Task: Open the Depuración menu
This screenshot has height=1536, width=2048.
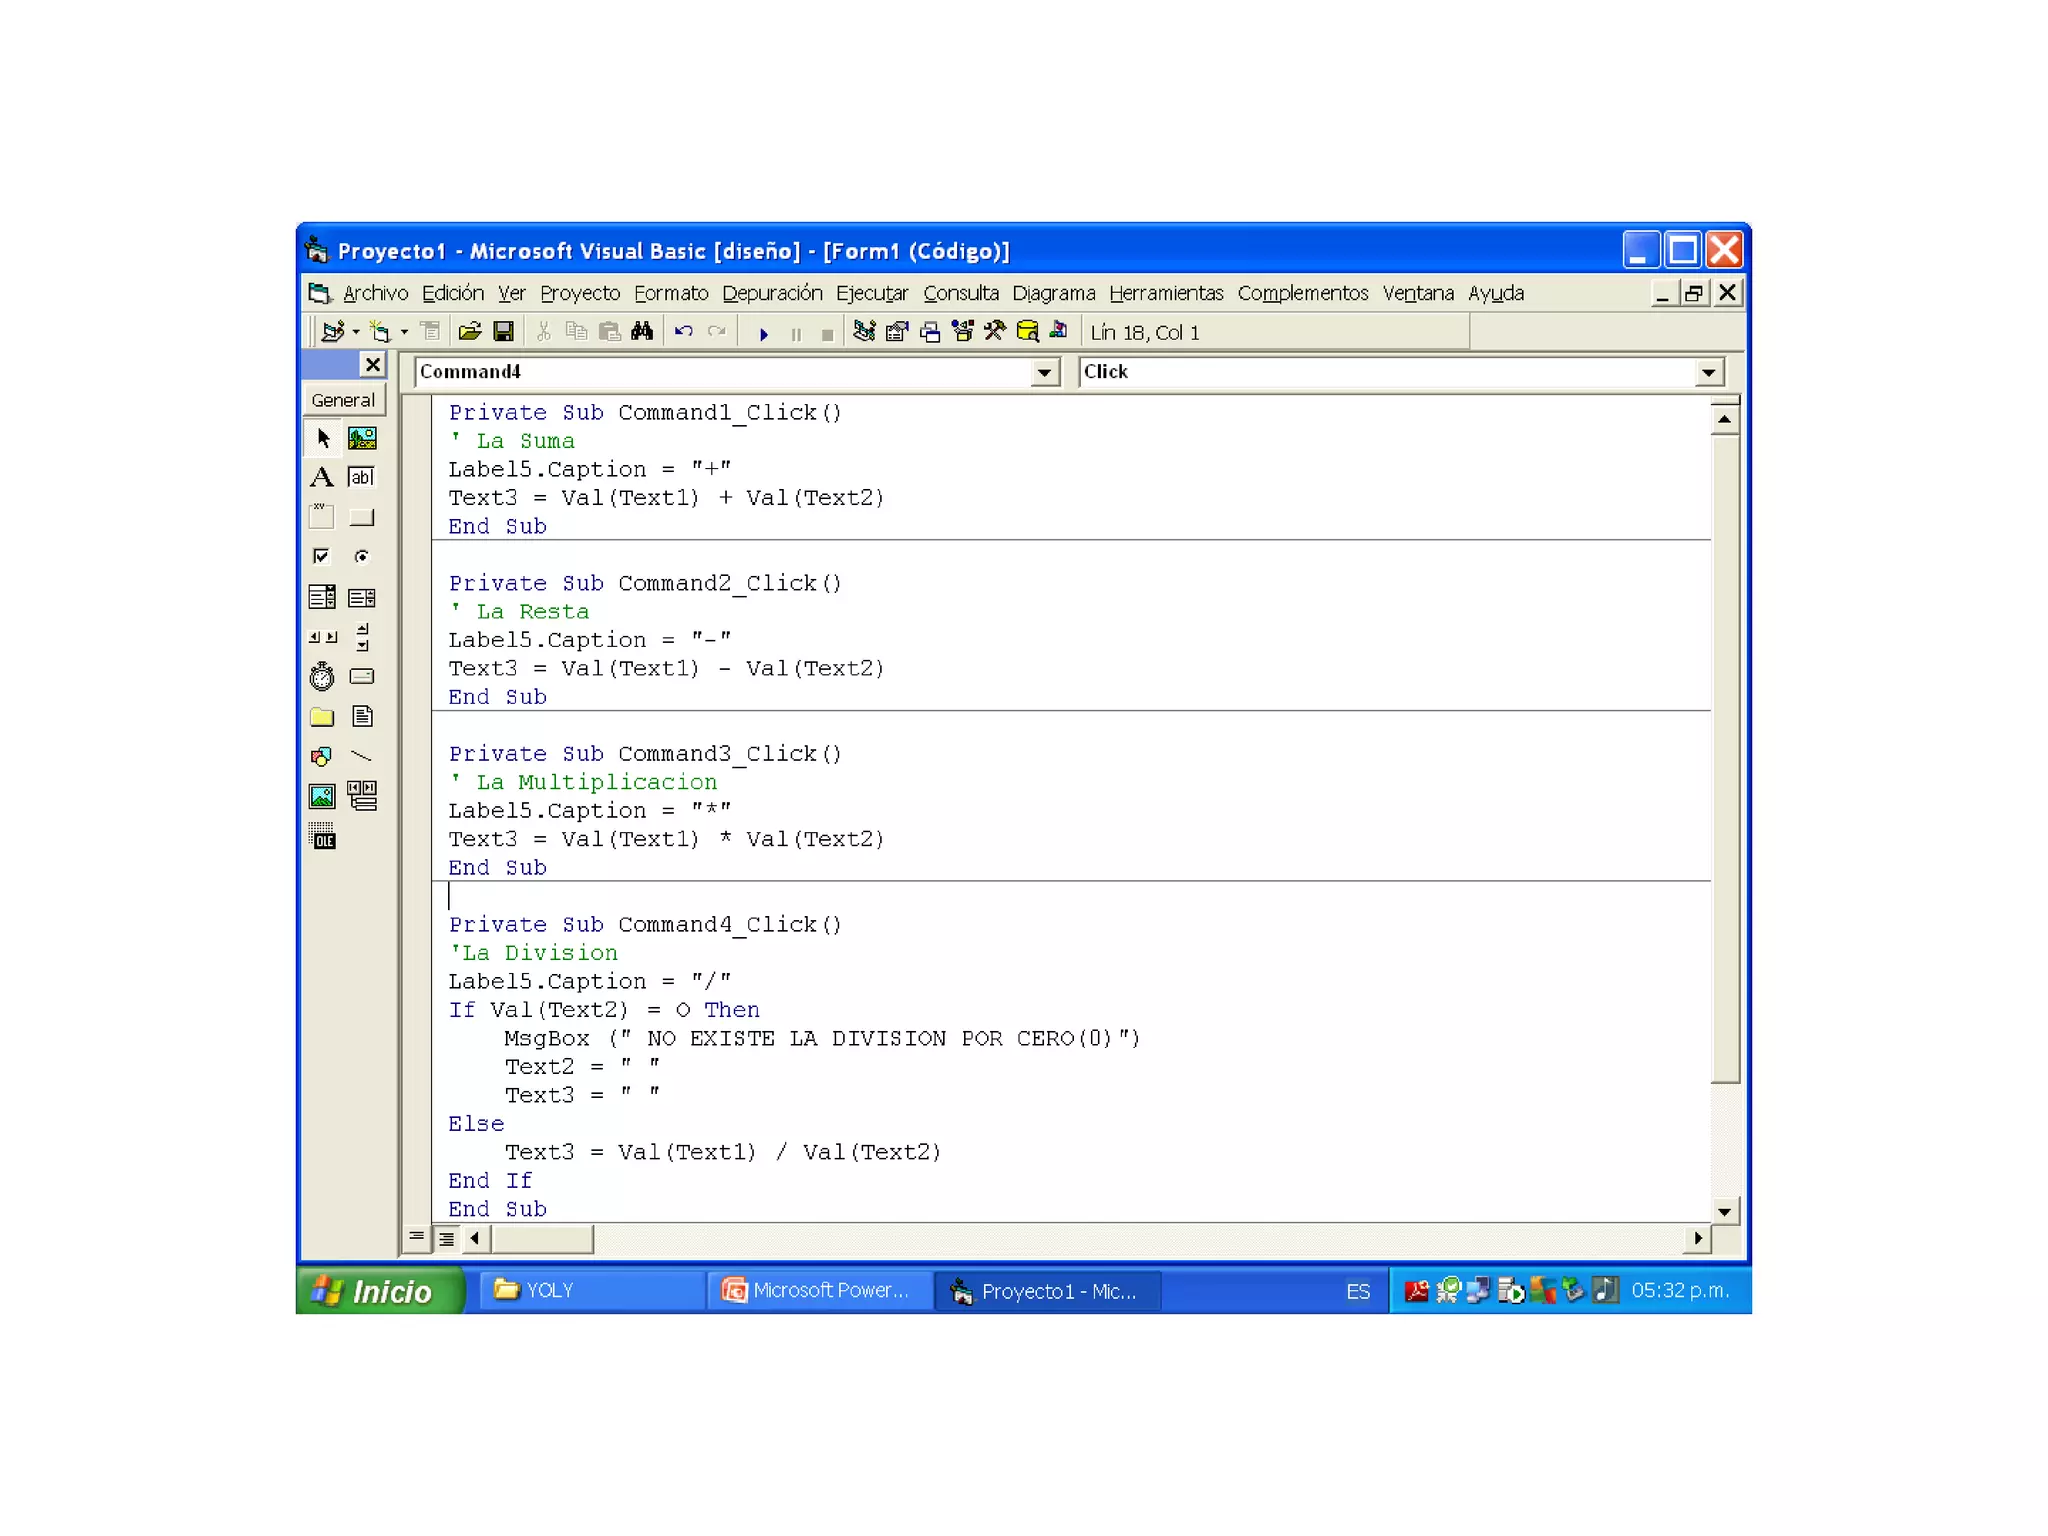Action: (771, 293)
